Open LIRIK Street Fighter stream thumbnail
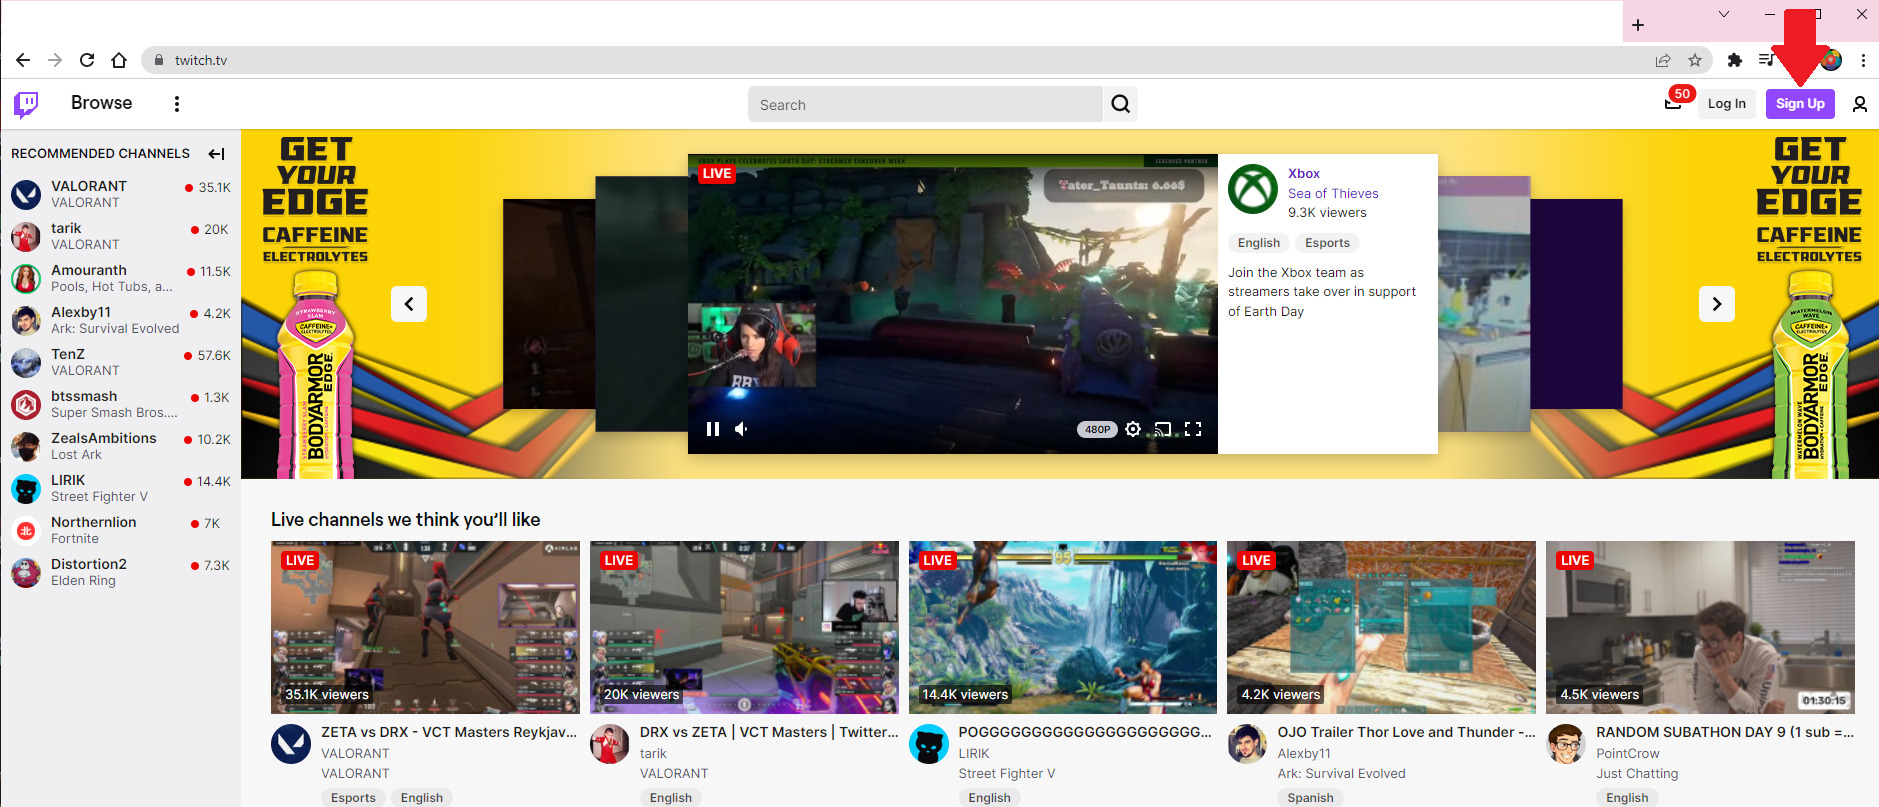The width and height of the screenshot is (1879, 807). point(1063,627)
